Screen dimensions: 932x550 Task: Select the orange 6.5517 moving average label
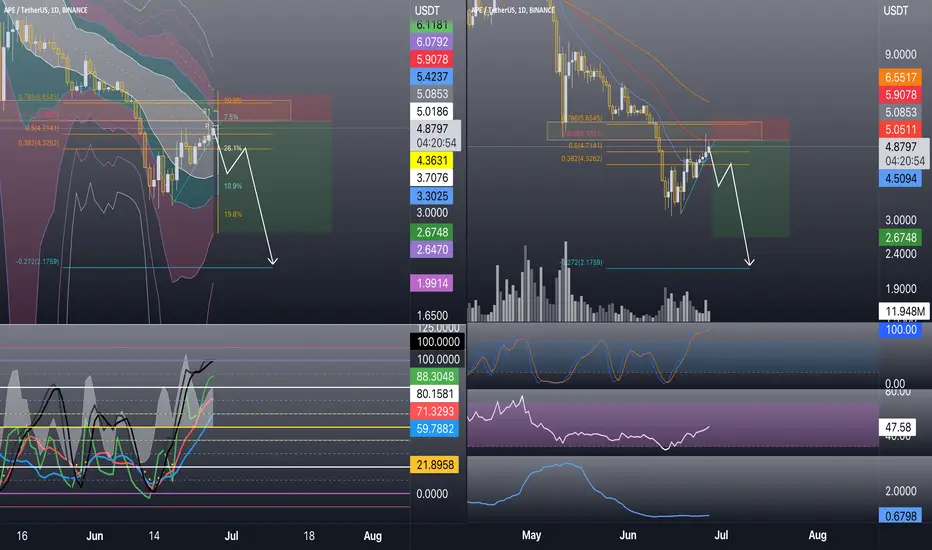click(x=900, y=77)
